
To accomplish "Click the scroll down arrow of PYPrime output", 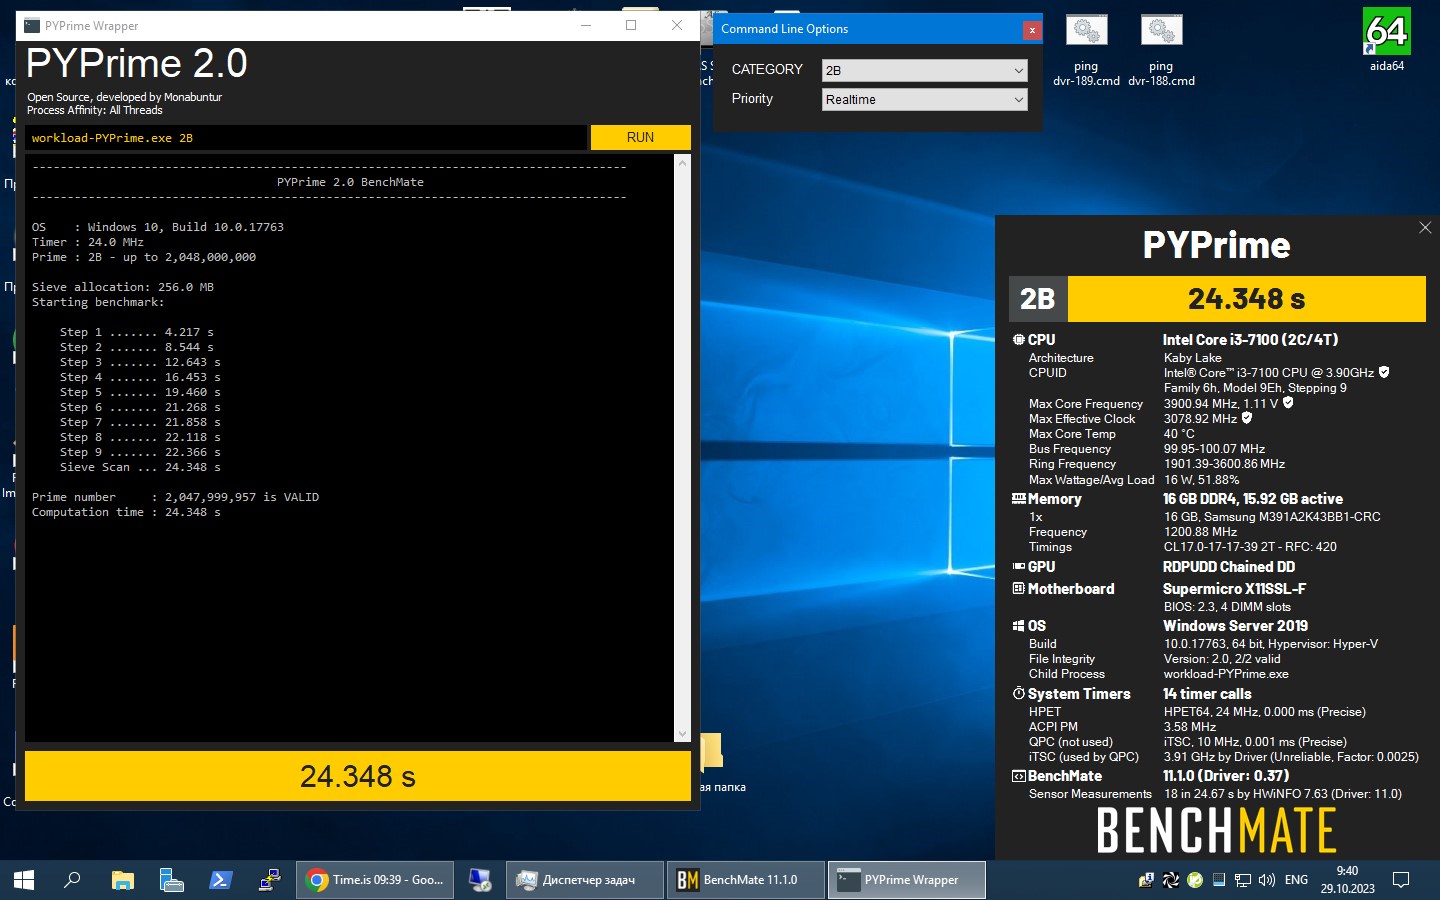I will (683, 733).
